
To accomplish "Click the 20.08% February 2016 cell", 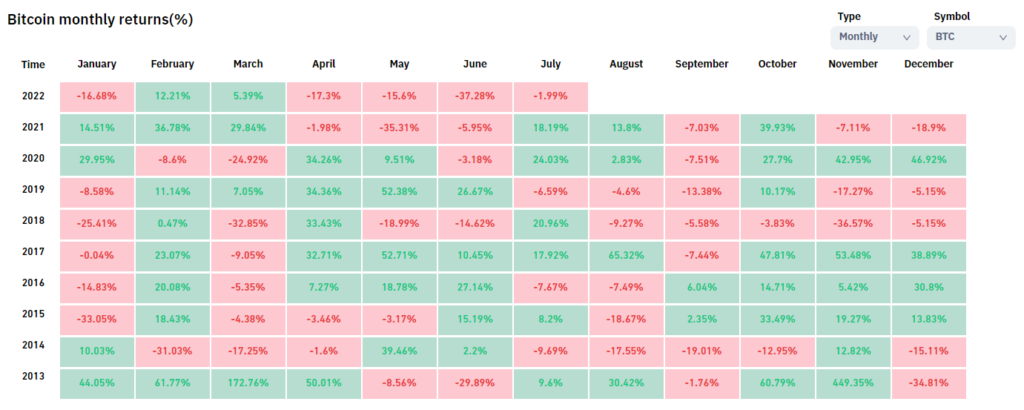I will (172, 287).
